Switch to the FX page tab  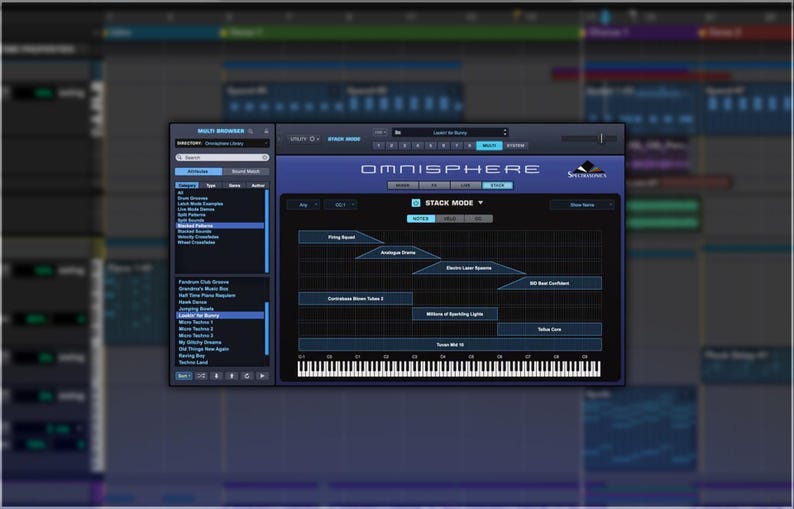pos(434,185)
